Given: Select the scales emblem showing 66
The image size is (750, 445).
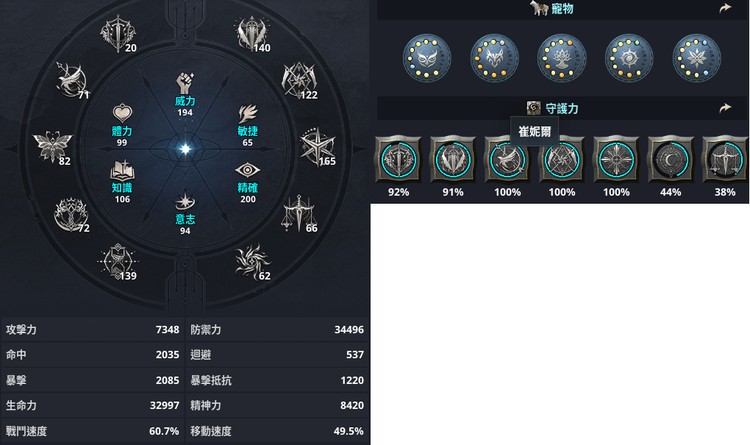Looking at the screenshot, I should [x=299, y=213].
